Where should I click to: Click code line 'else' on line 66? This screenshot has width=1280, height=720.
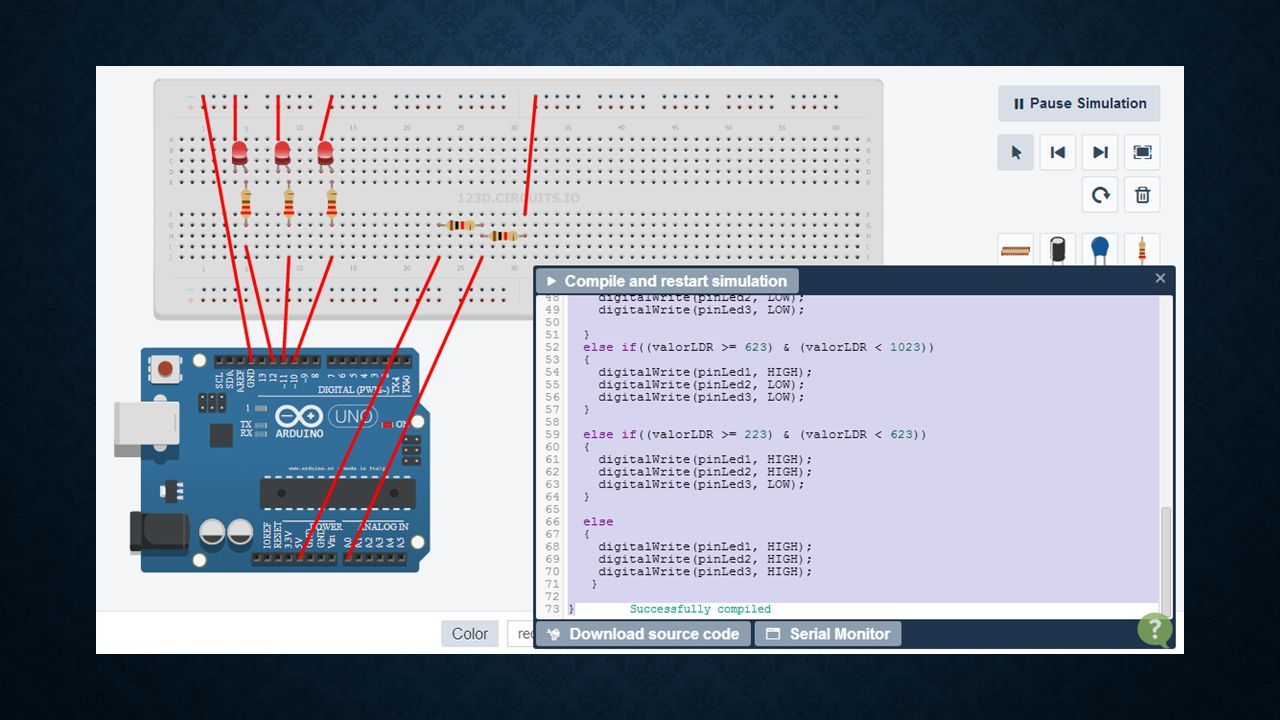pos(598,522)
